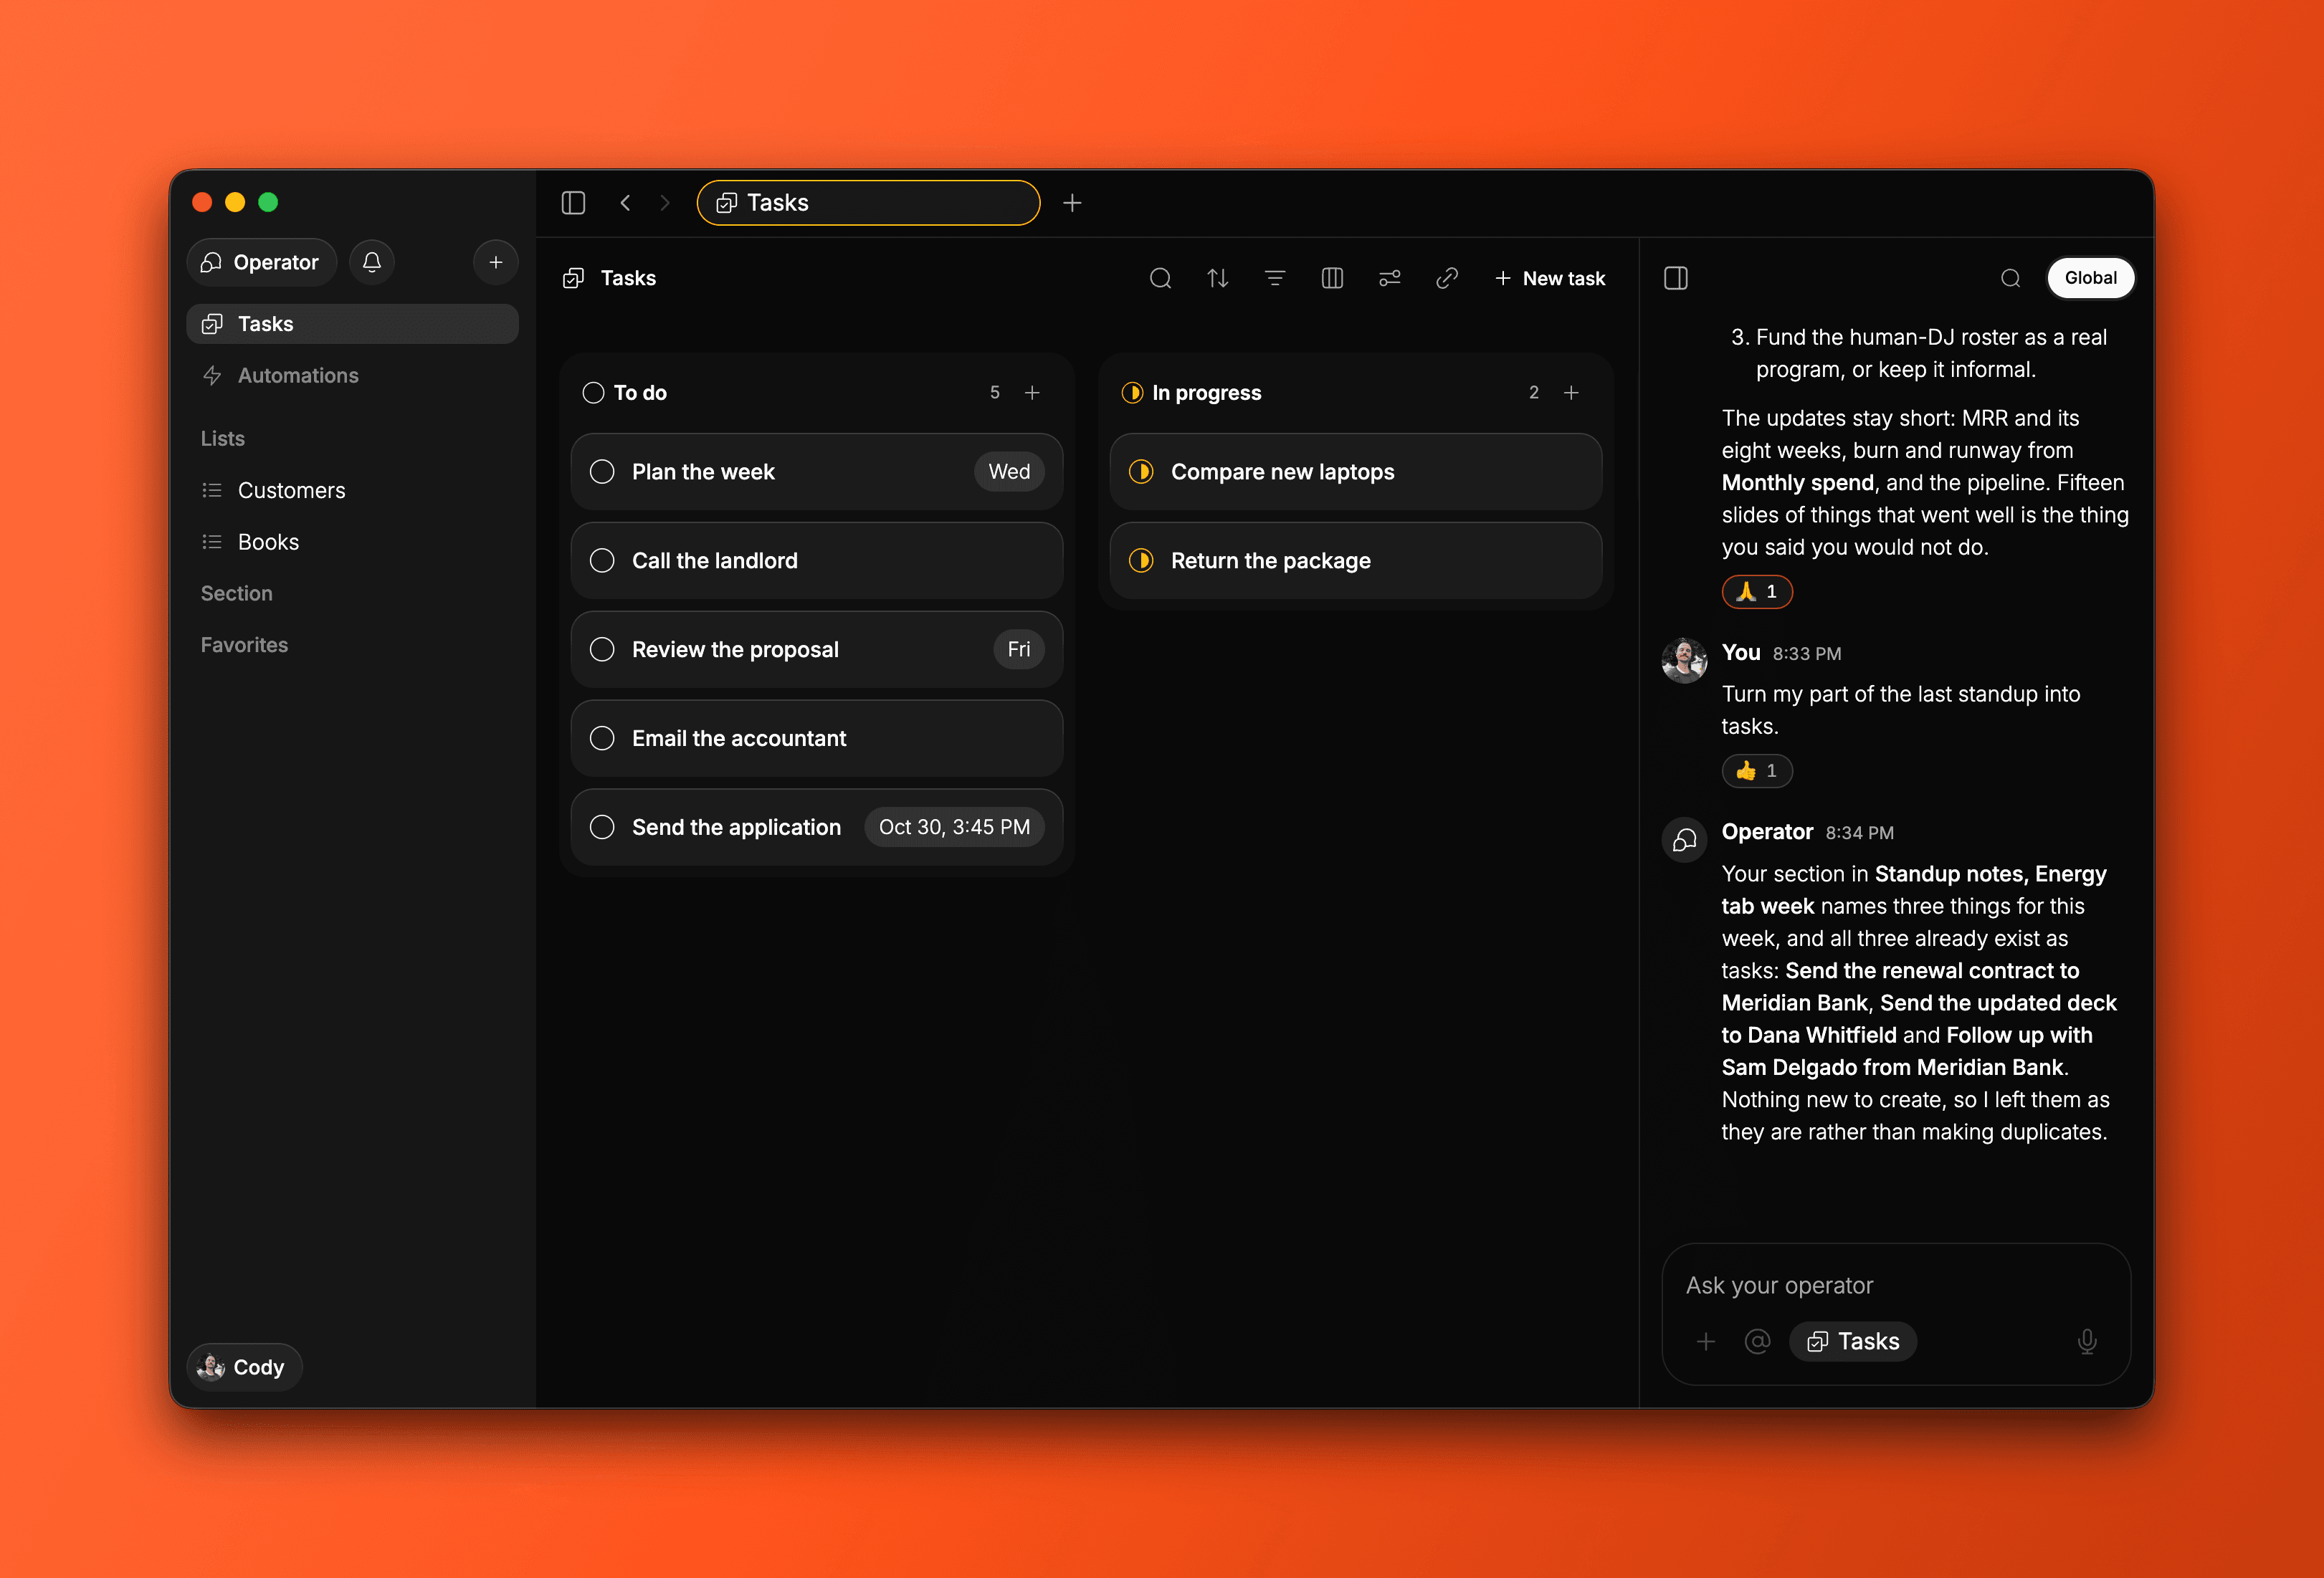Toggle the left sidebar panel icon
Image resolution: width=2324 pixels, height=1578 pixels.
point(573,203)
